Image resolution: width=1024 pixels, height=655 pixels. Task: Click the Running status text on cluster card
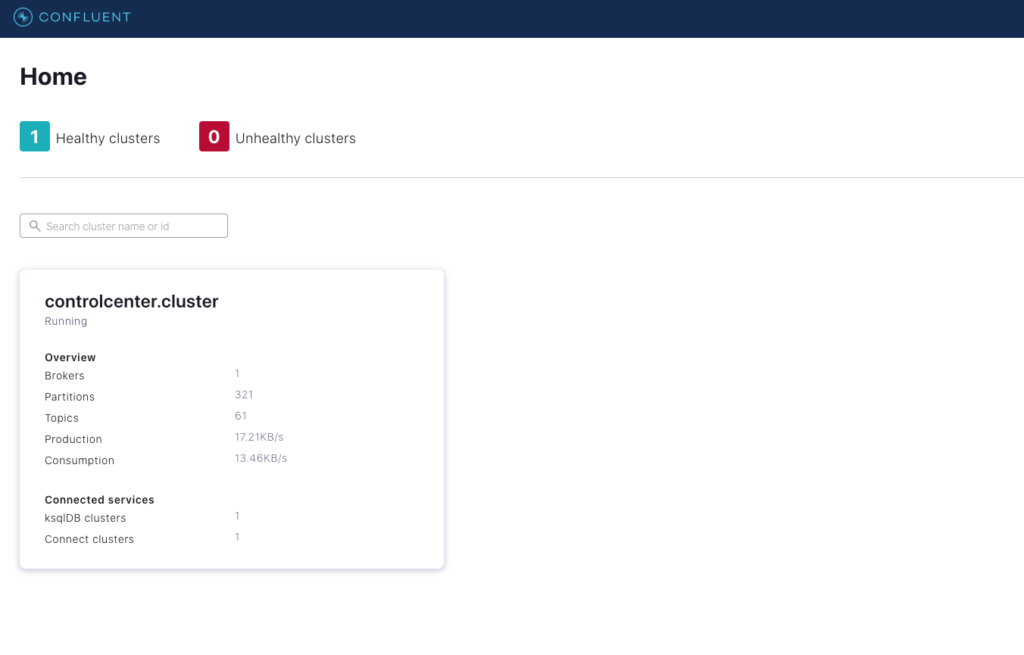point(66,321)
